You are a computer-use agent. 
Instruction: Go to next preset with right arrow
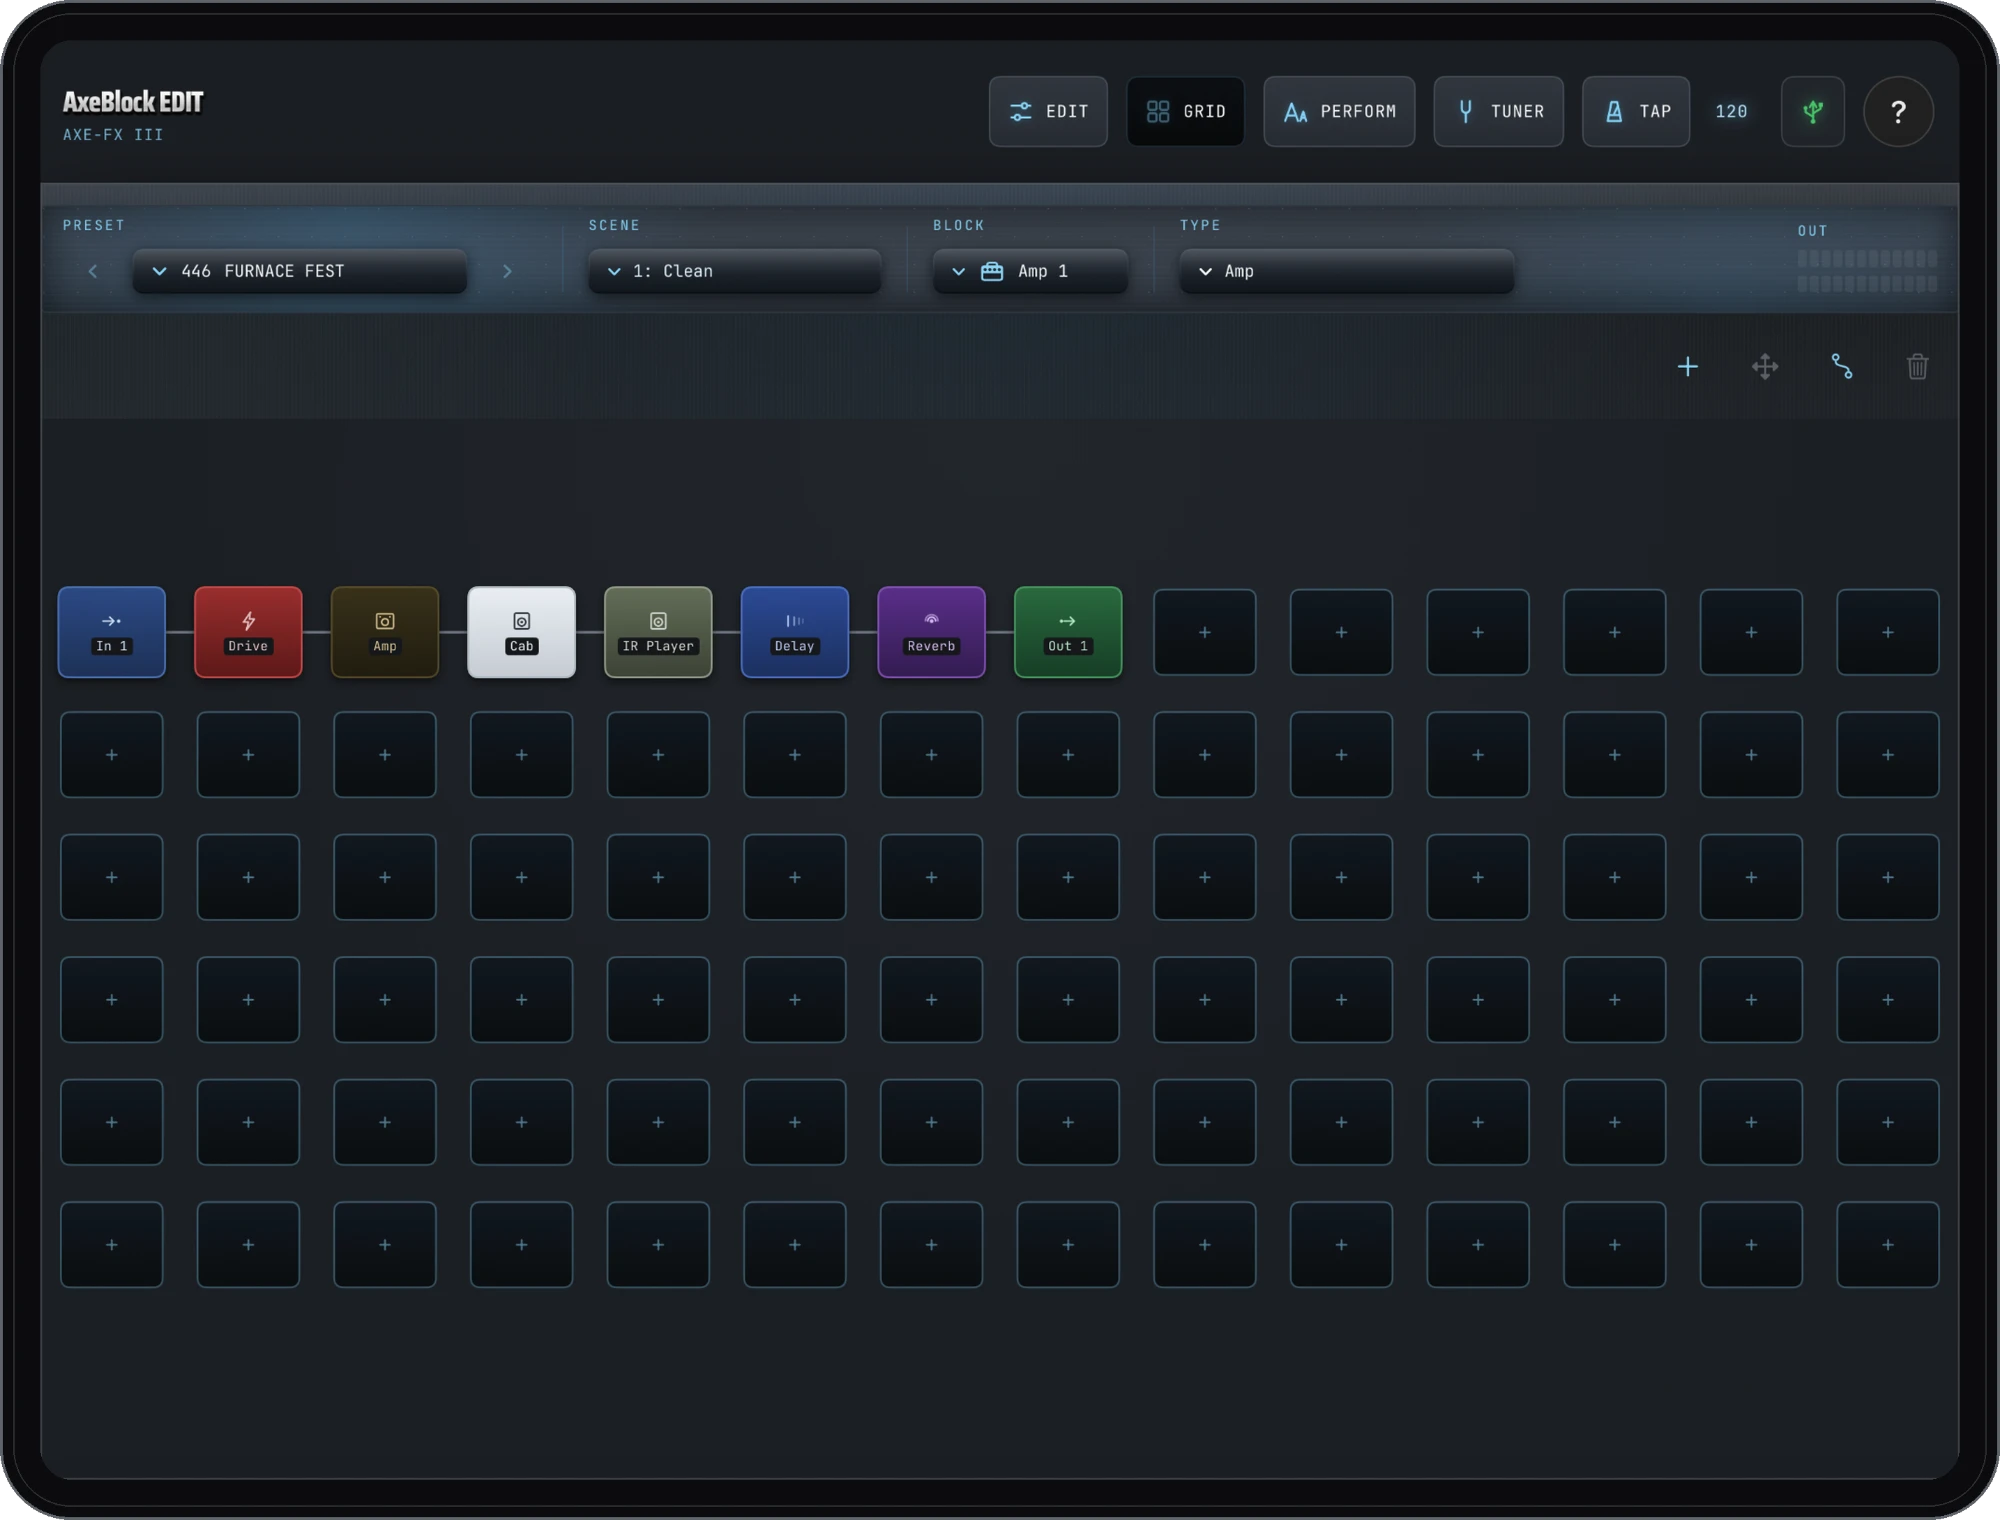[507, 271]
